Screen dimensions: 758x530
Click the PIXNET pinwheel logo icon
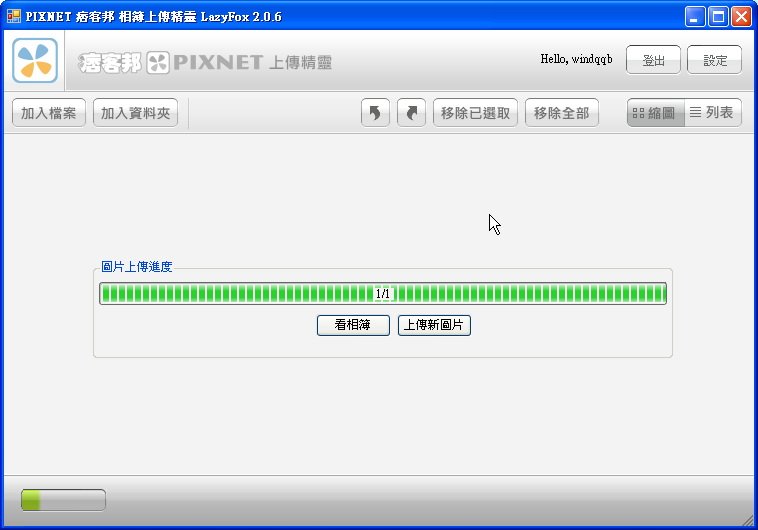click(x=35, y=60)
